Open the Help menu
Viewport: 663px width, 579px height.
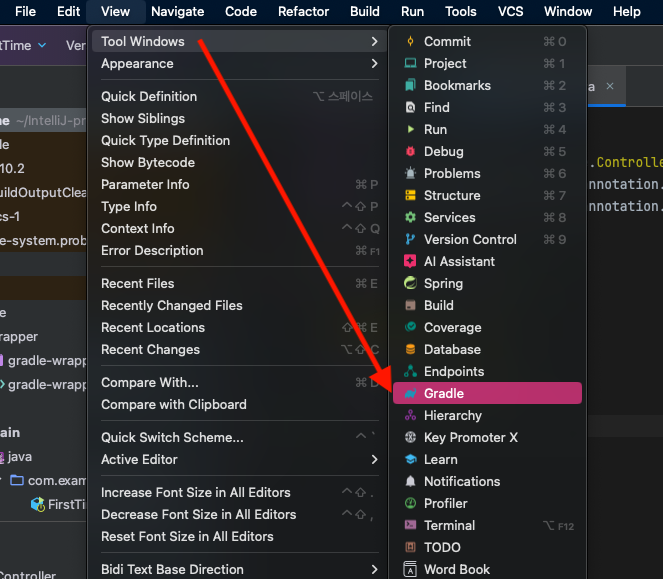click(x=627, y=11)
